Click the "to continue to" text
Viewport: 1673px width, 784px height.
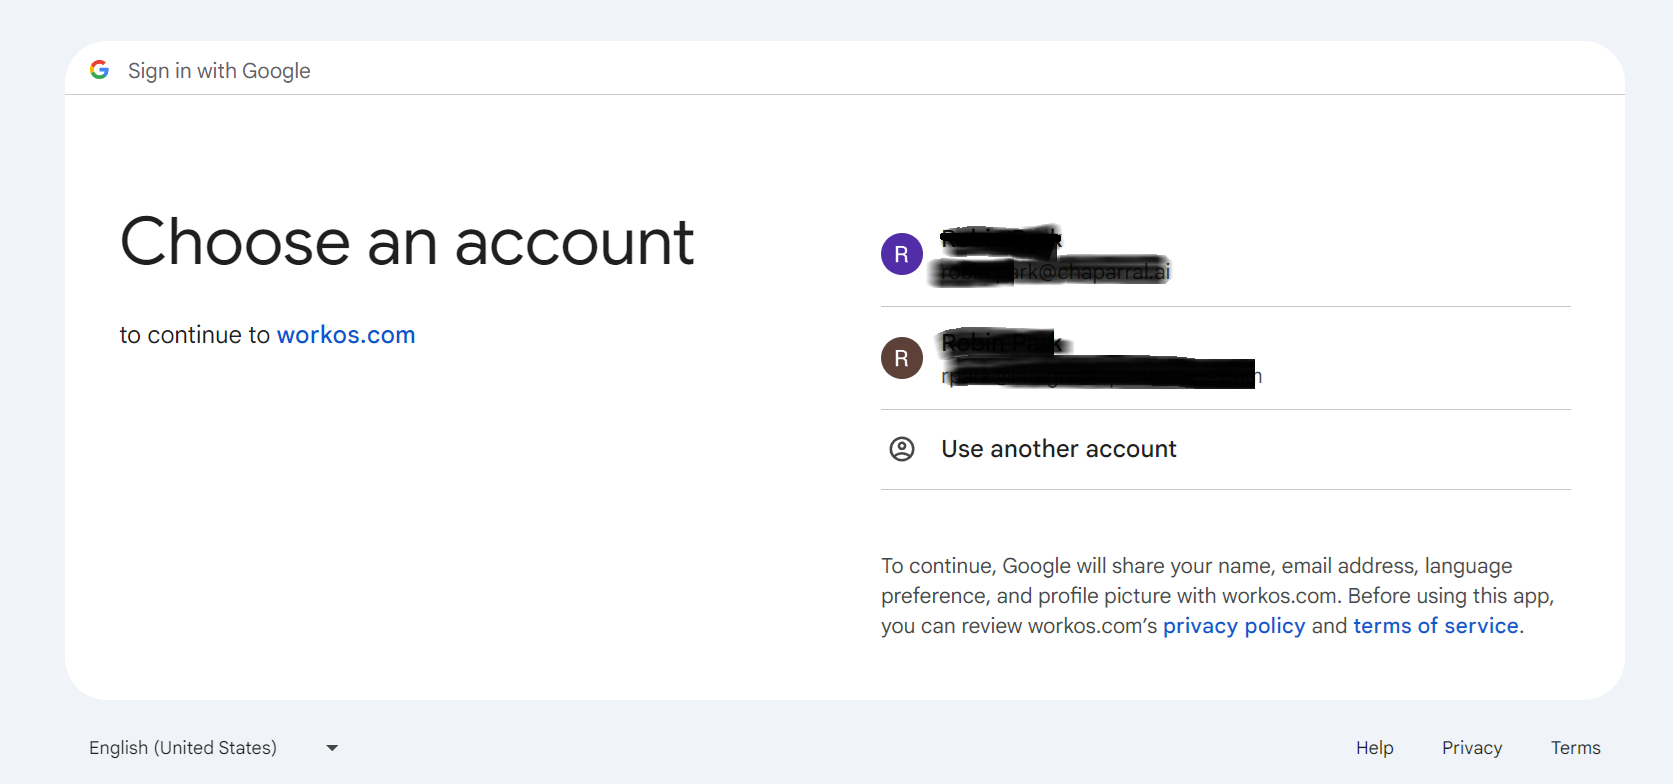coord(195,335)
